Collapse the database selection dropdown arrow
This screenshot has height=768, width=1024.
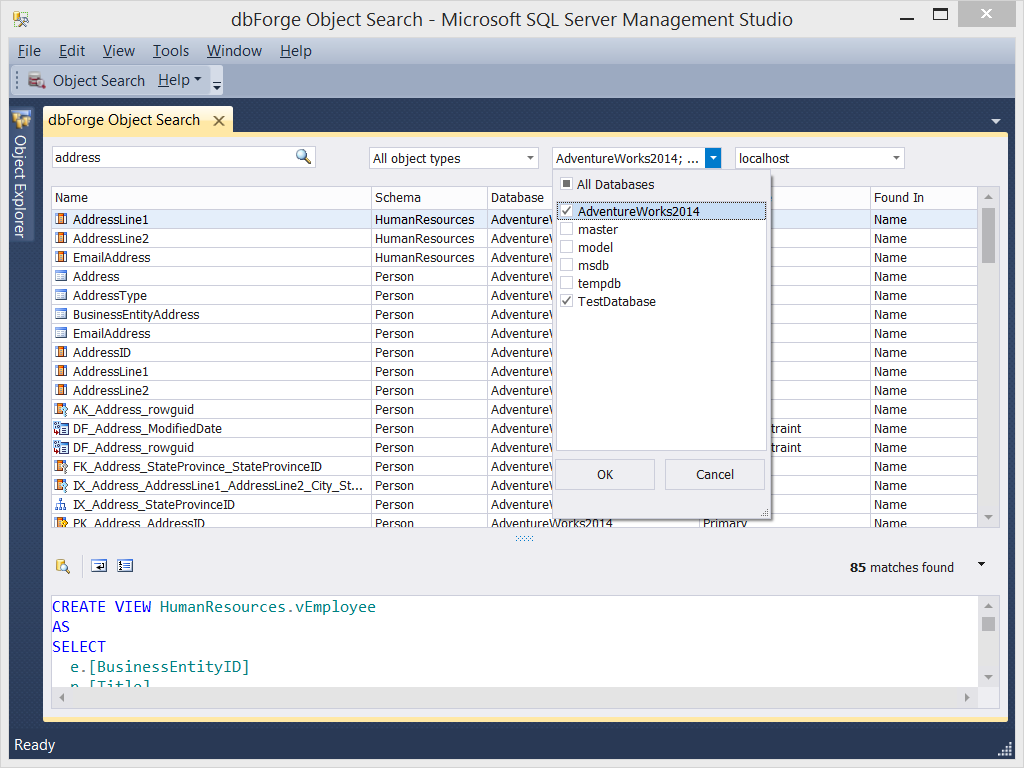713,157
